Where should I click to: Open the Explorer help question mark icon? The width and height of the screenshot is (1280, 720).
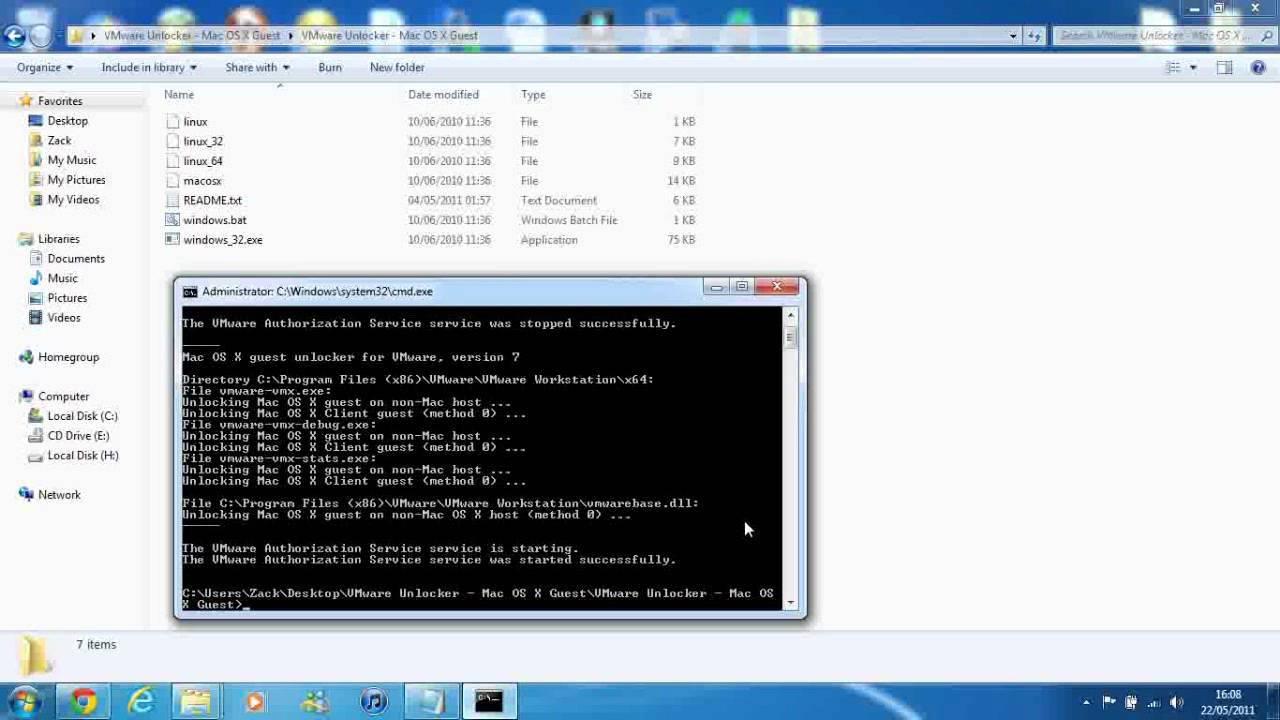pos(1258,67)
